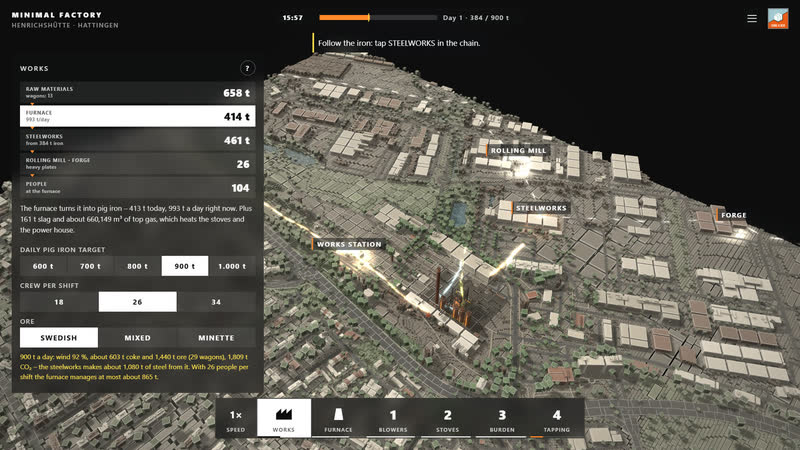Image resolution: width=800 pixels, height=450 pixels.
Task: Change the 1× speed control
Action: 236,418
